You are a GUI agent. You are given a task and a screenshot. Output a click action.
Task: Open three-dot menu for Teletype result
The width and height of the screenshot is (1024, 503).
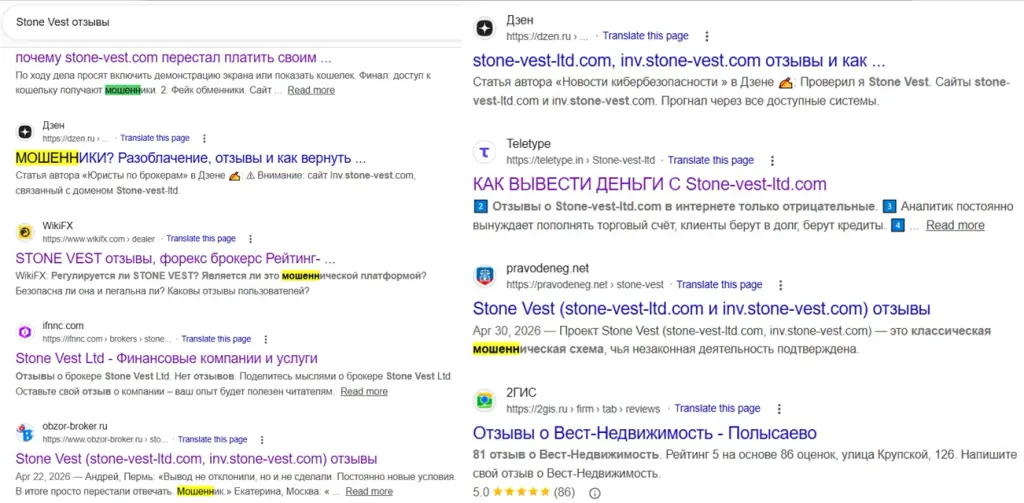(x=773, y=160)
